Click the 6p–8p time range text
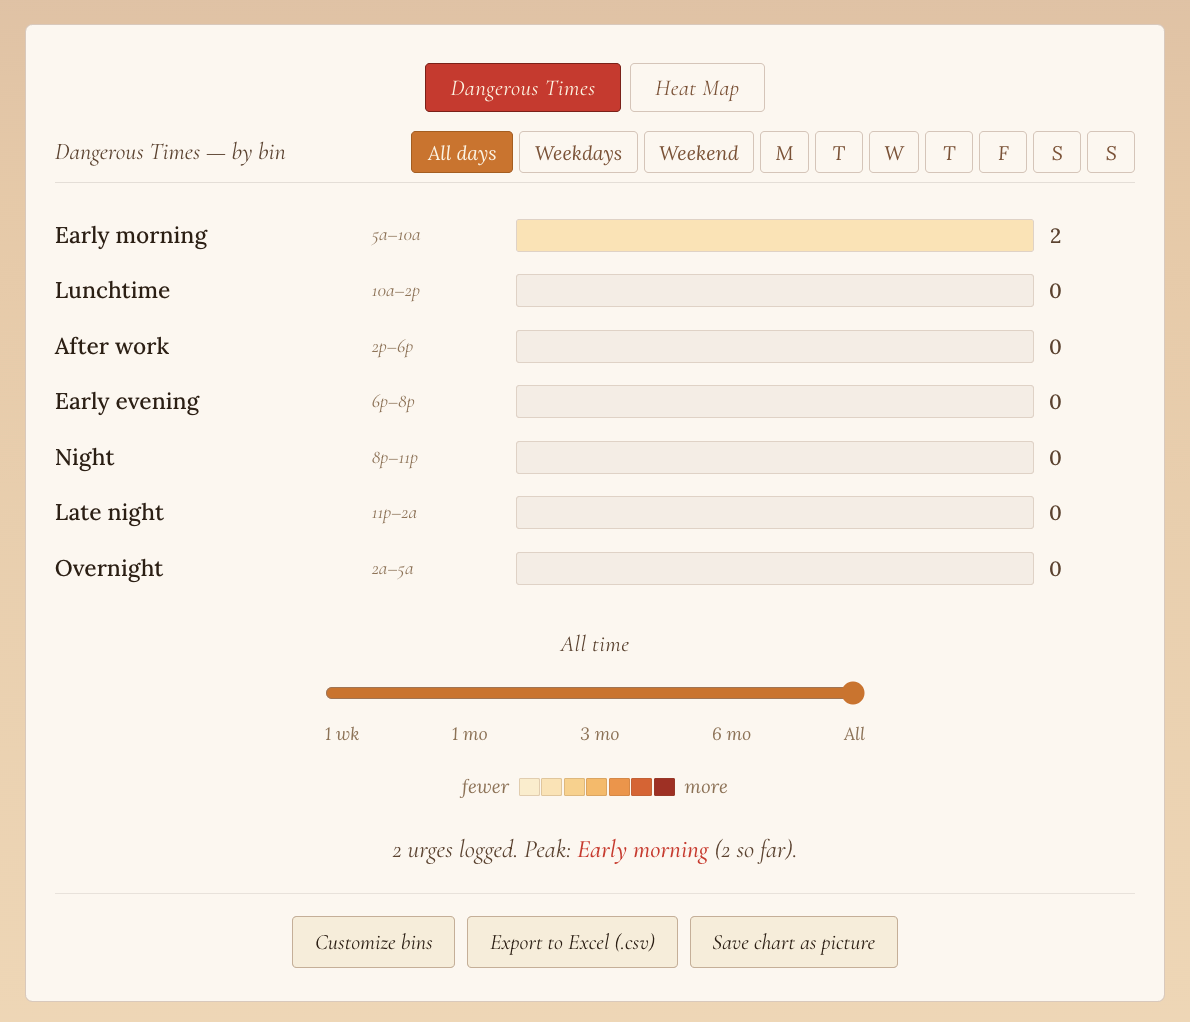 coord(393,402)
